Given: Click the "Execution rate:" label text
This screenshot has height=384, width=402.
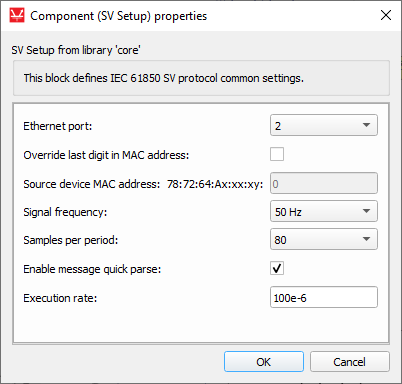Looking at the screenshot, I should 60,298.
